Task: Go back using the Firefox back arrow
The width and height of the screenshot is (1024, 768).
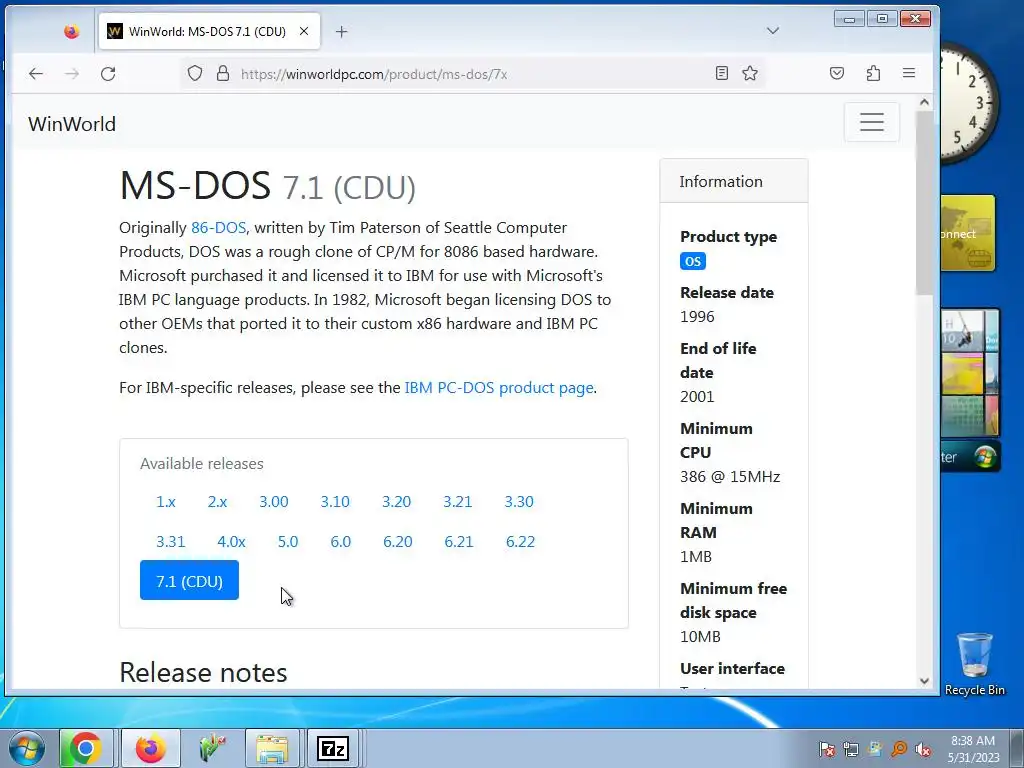Action: 36,74
